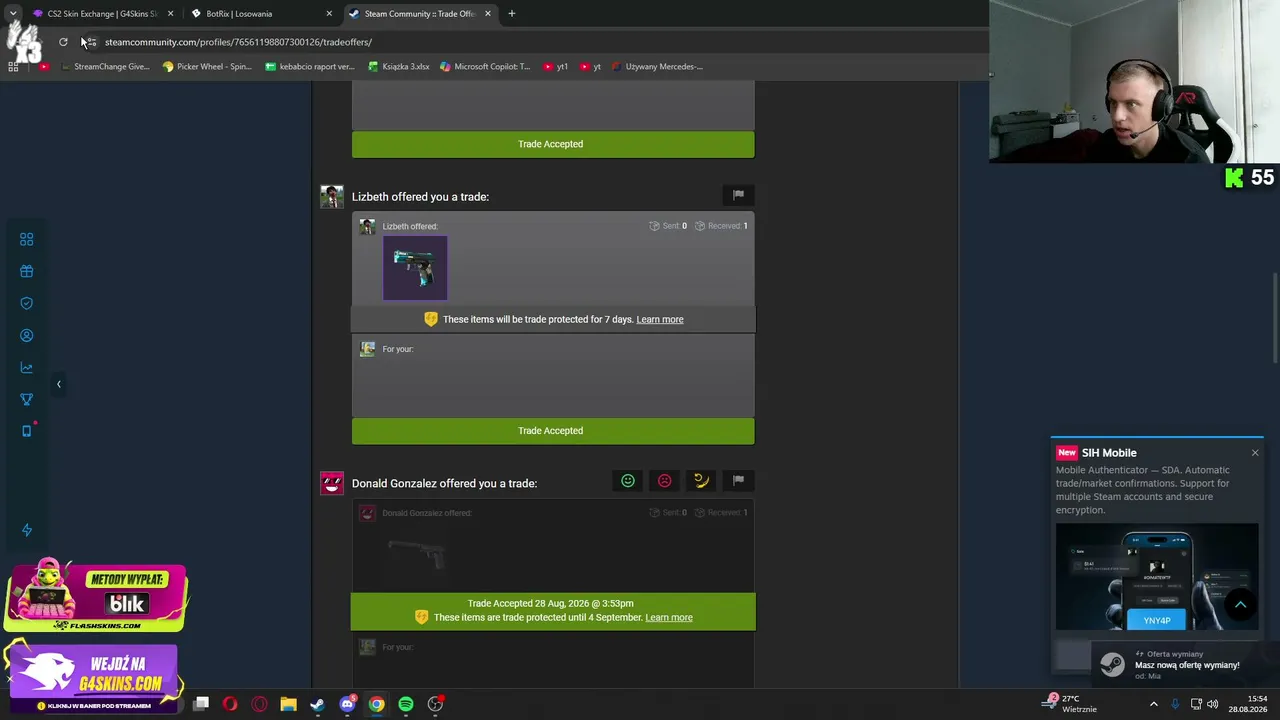
Task: Open Picker Wheel bookmark
Action: 208,67
